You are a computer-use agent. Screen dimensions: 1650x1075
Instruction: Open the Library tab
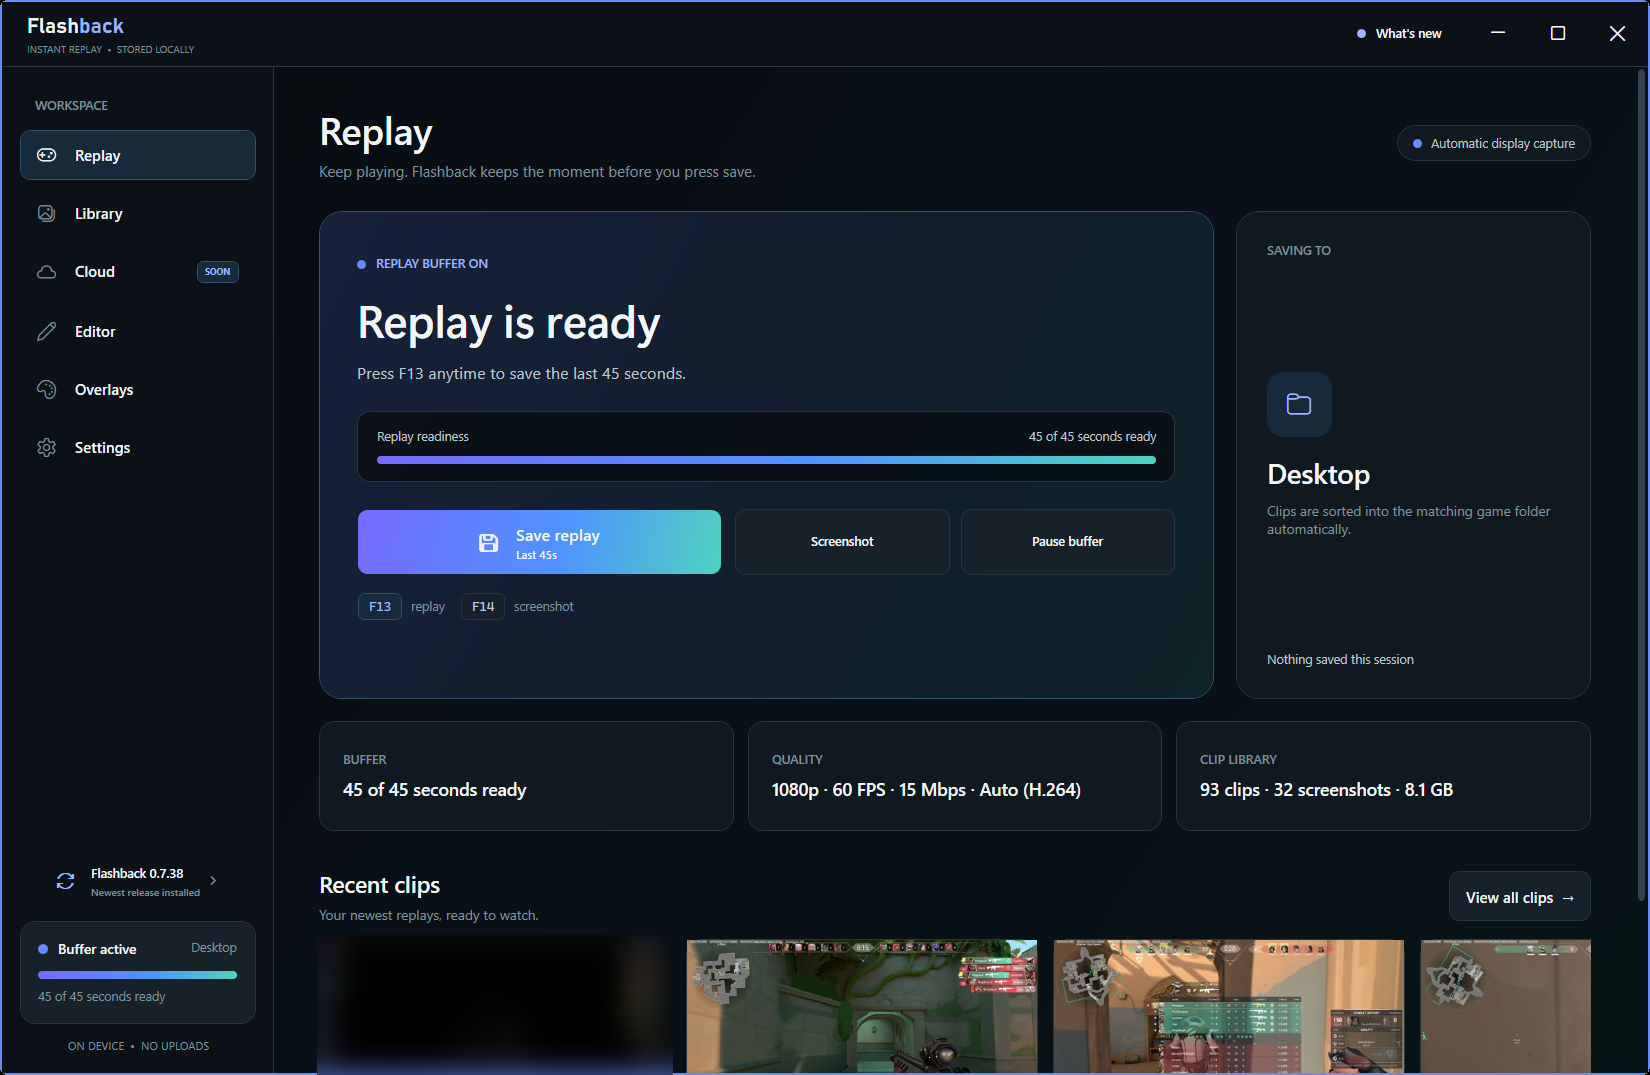[x=138, y=213]
